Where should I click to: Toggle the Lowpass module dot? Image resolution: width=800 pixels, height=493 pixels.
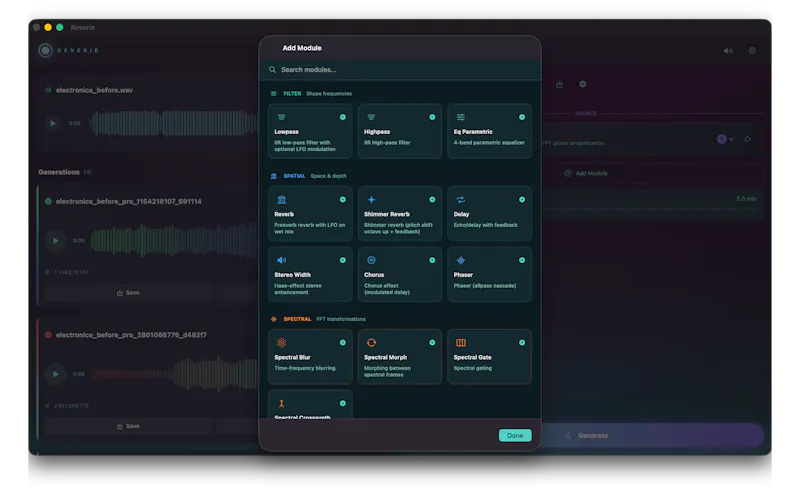343,117
